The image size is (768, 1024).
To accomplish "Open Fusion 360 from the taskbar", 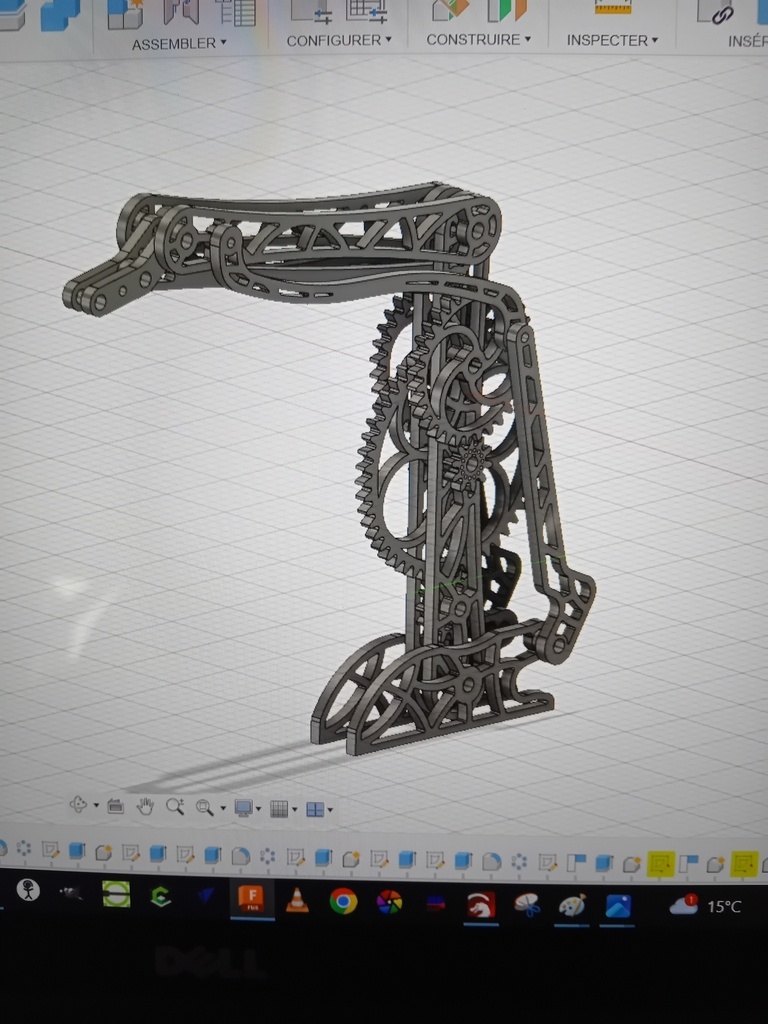I will 251,899.
